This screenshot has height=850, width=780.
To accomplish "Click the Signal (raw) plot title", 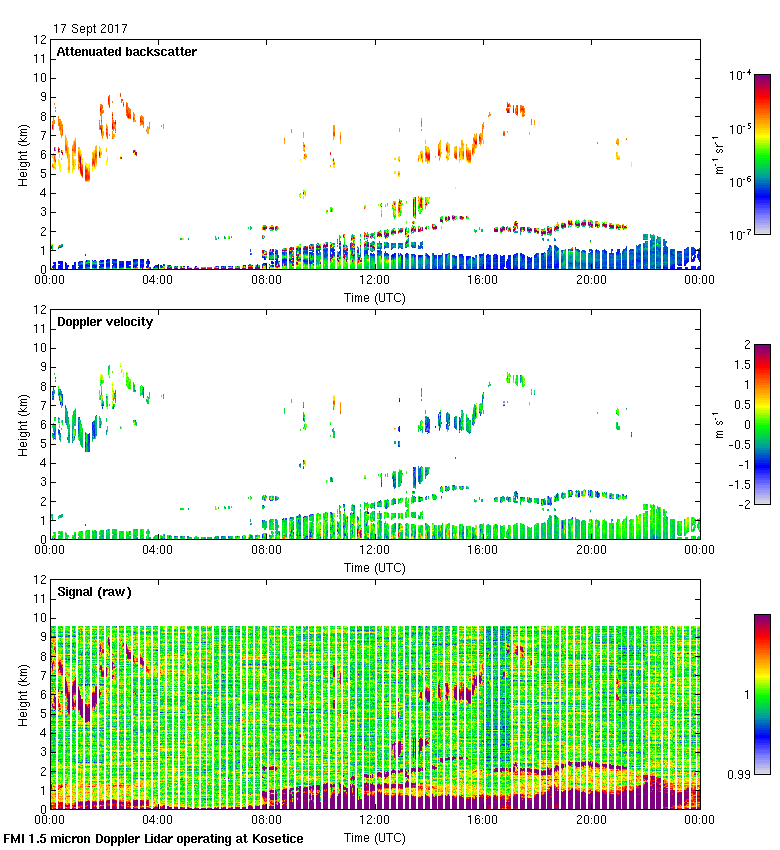I will point(94,592).
